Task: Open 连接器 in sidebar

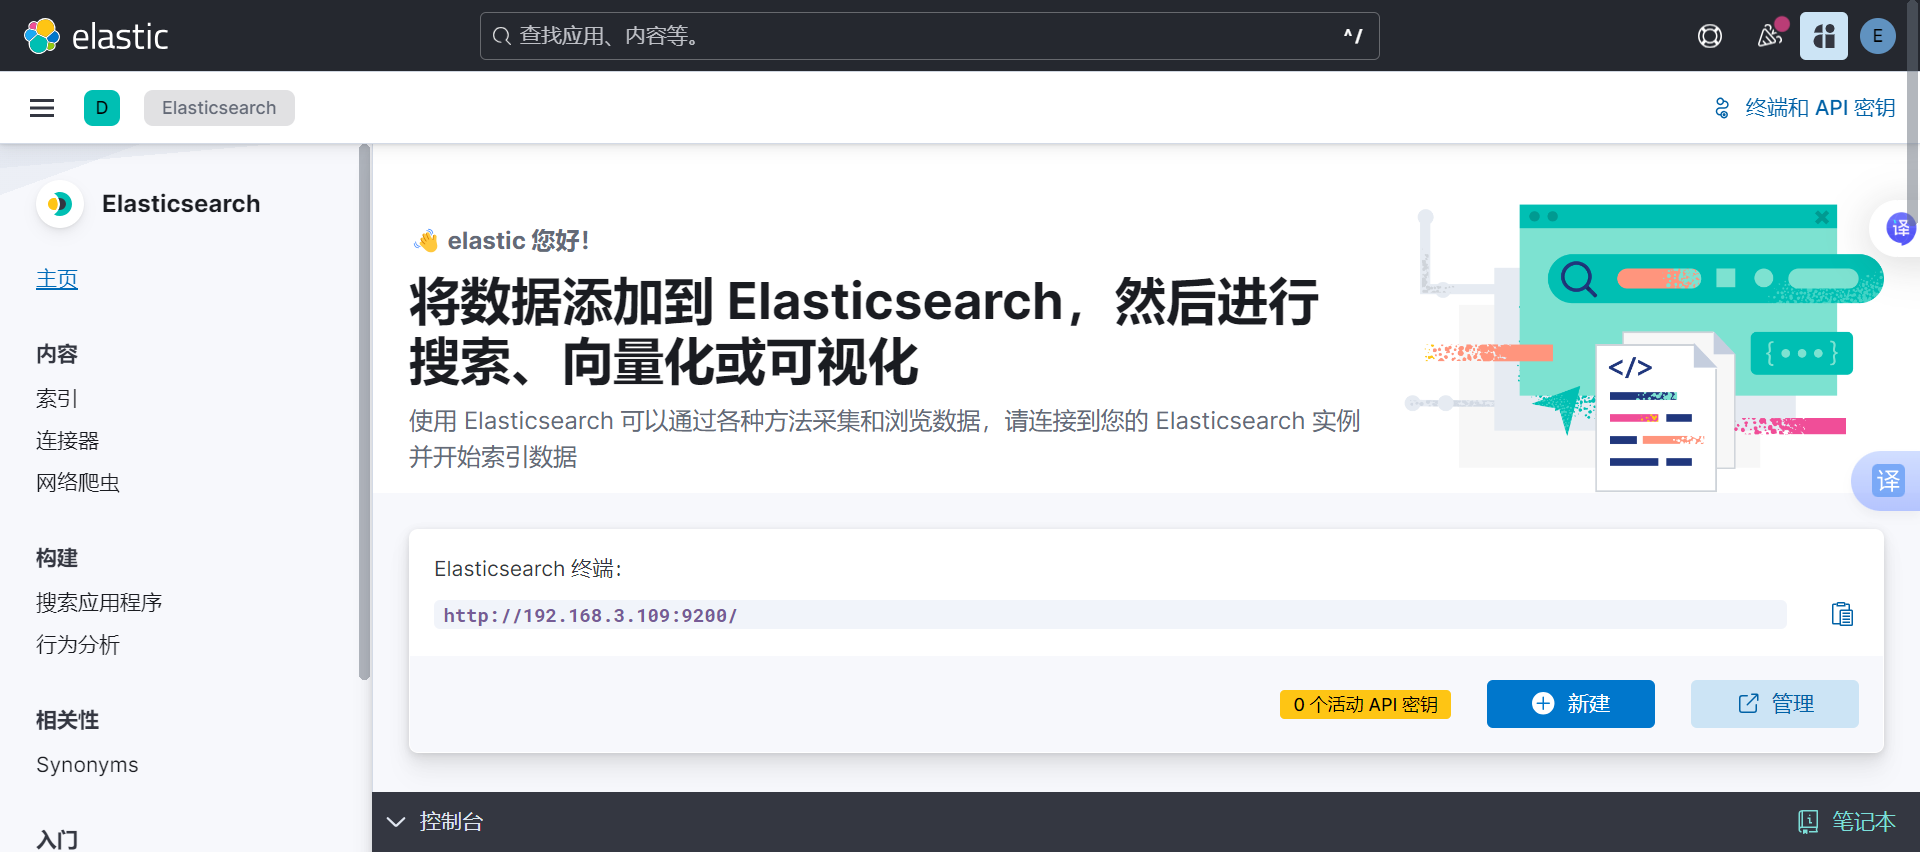Action: [x=68, y=441]
